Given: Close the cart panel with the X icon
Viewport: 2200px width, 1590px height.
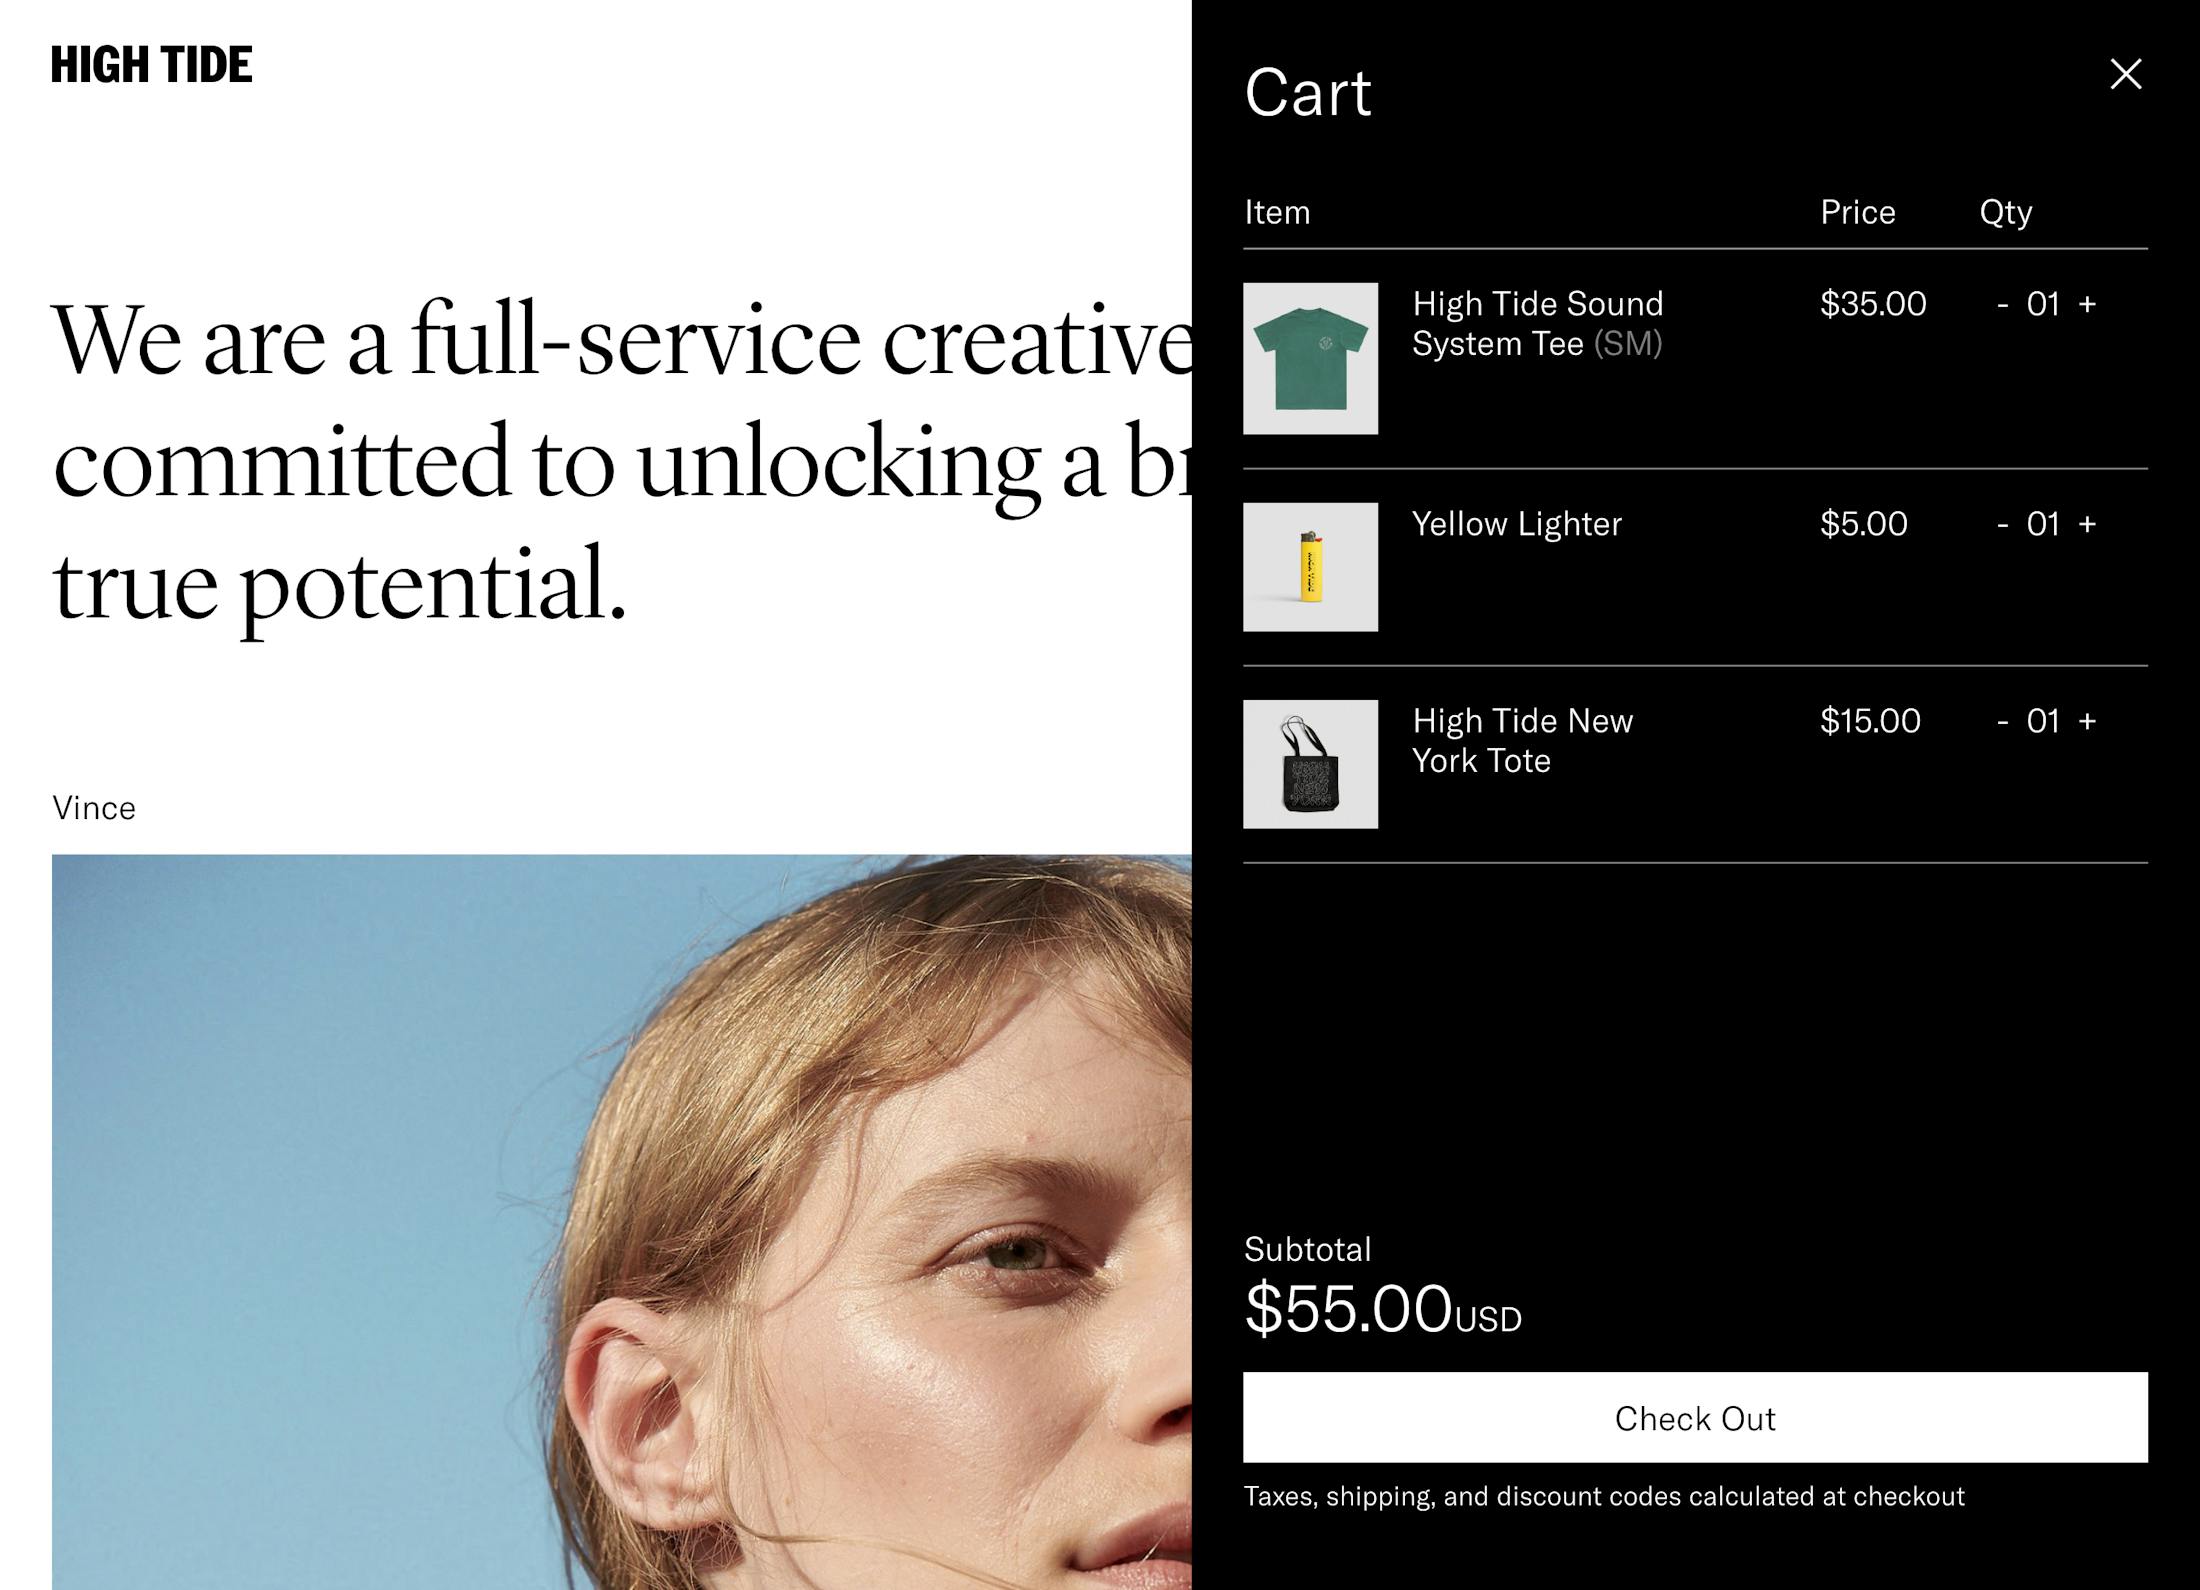Looking at the screenshot, I should [x=2126, y=74].
